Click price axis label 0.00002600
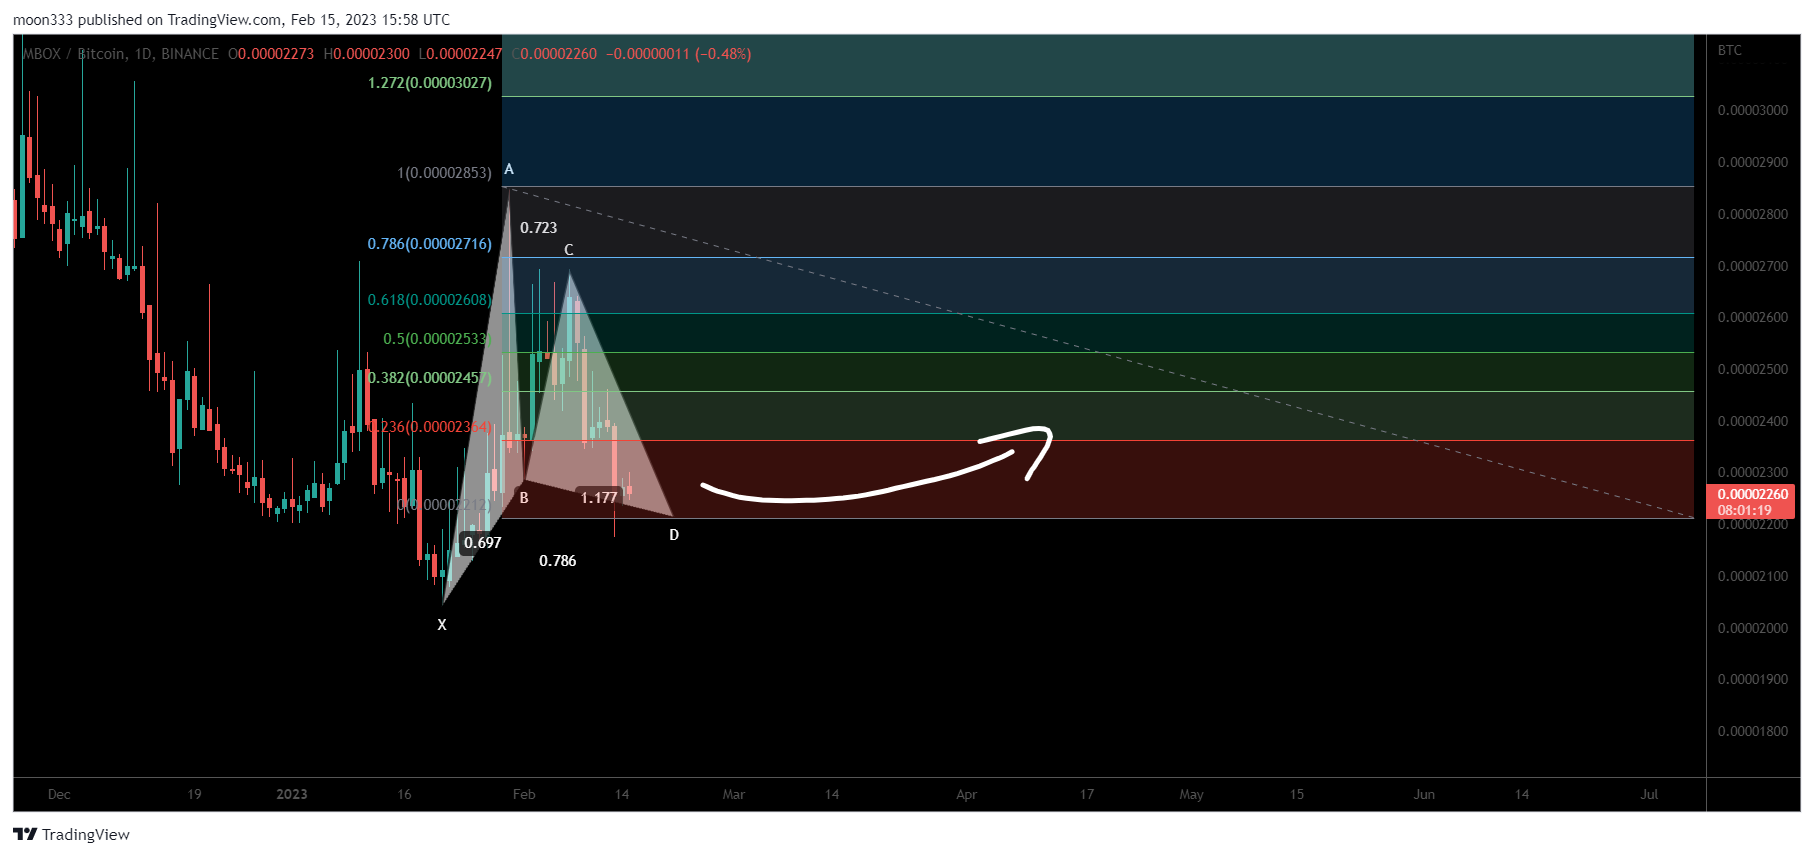1814x856 pixels. coord(1753,317)
